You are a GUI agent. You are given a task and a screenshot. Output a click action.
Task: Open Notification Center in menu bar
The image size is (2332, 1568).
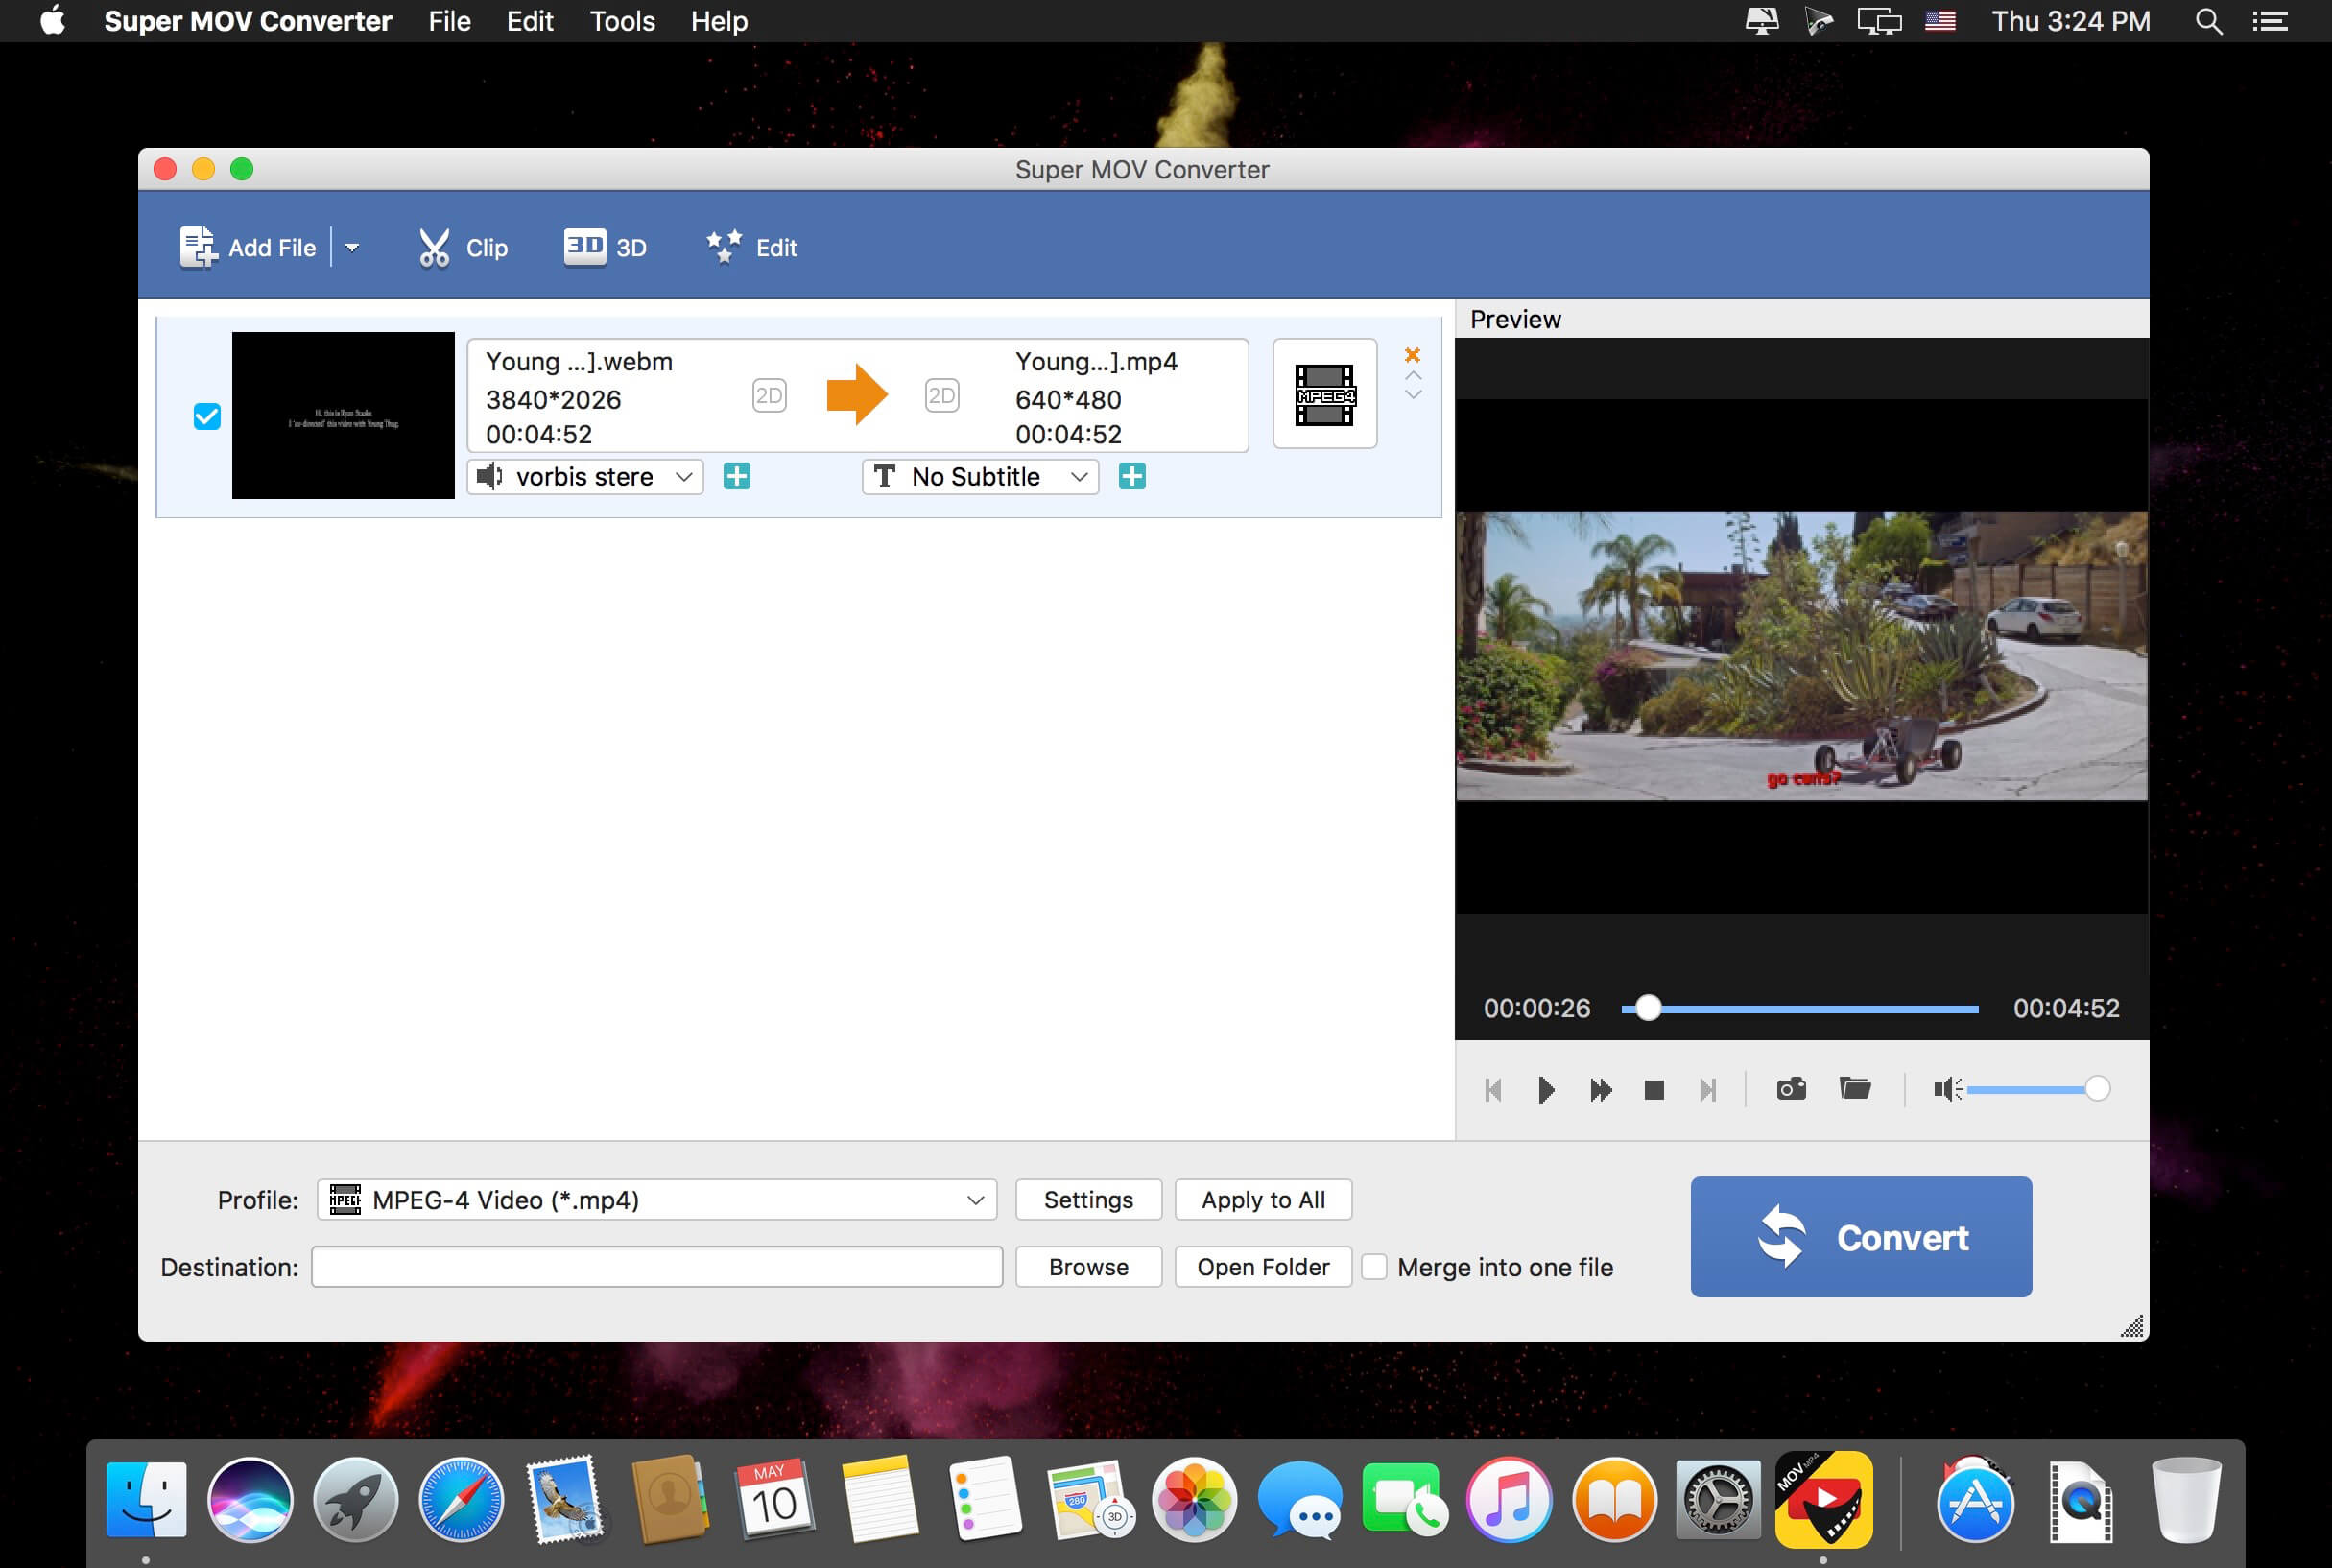point(2270,21)
